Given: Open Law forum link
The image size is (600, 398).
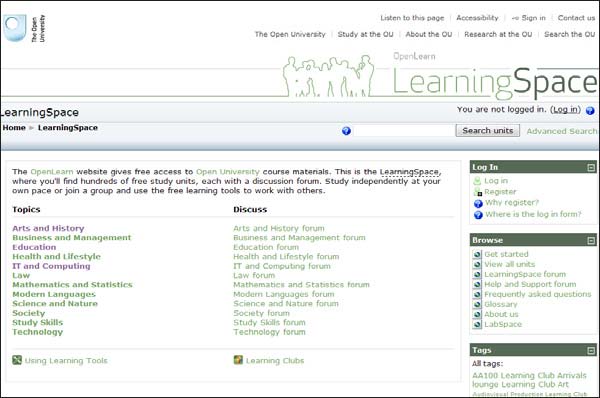Looking at the screenshot, I should (x=254, y=276).
